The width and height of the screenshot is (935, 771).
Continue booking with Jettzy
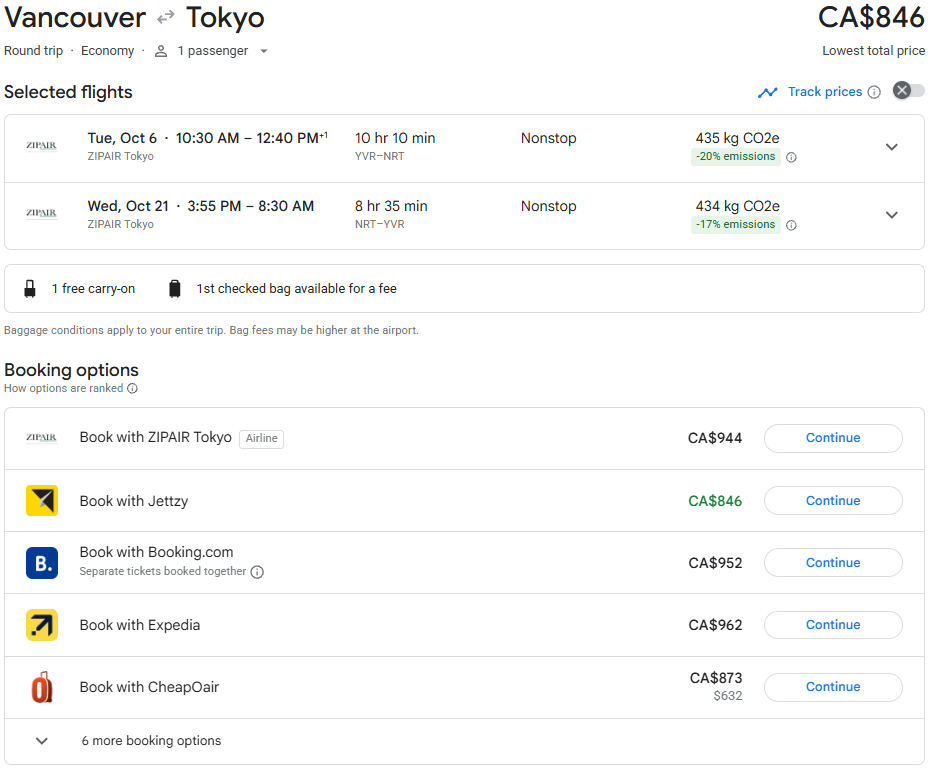pos(833,501)
